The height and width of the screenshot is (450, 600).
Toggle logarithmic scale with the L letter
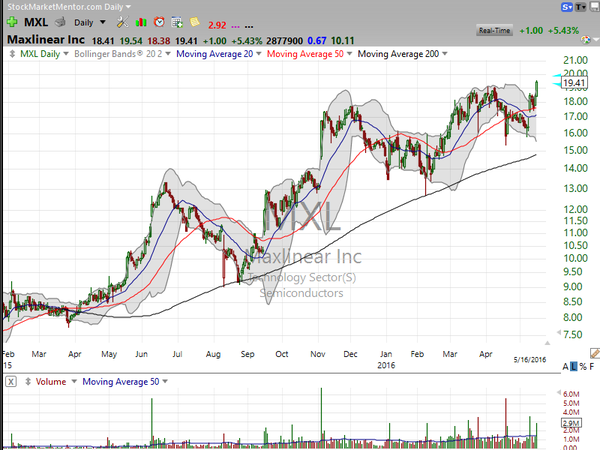point(574,367)
